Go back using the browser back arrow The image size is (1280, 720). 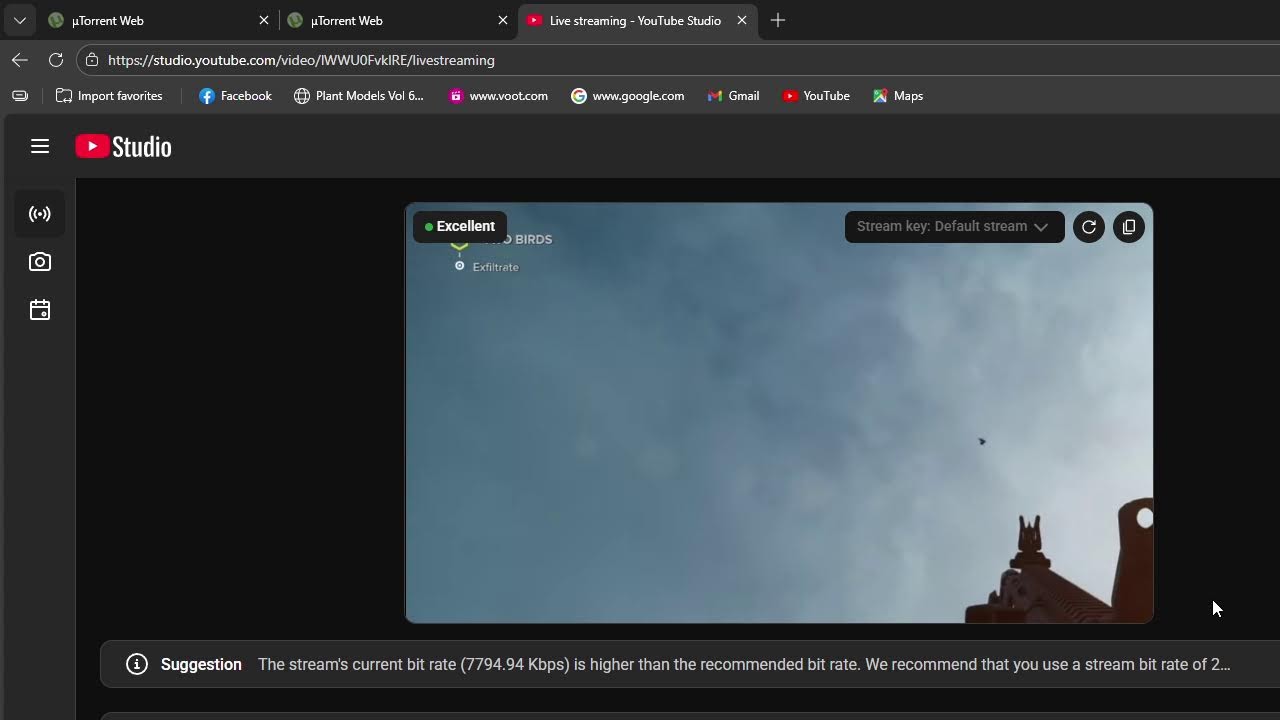20,60
